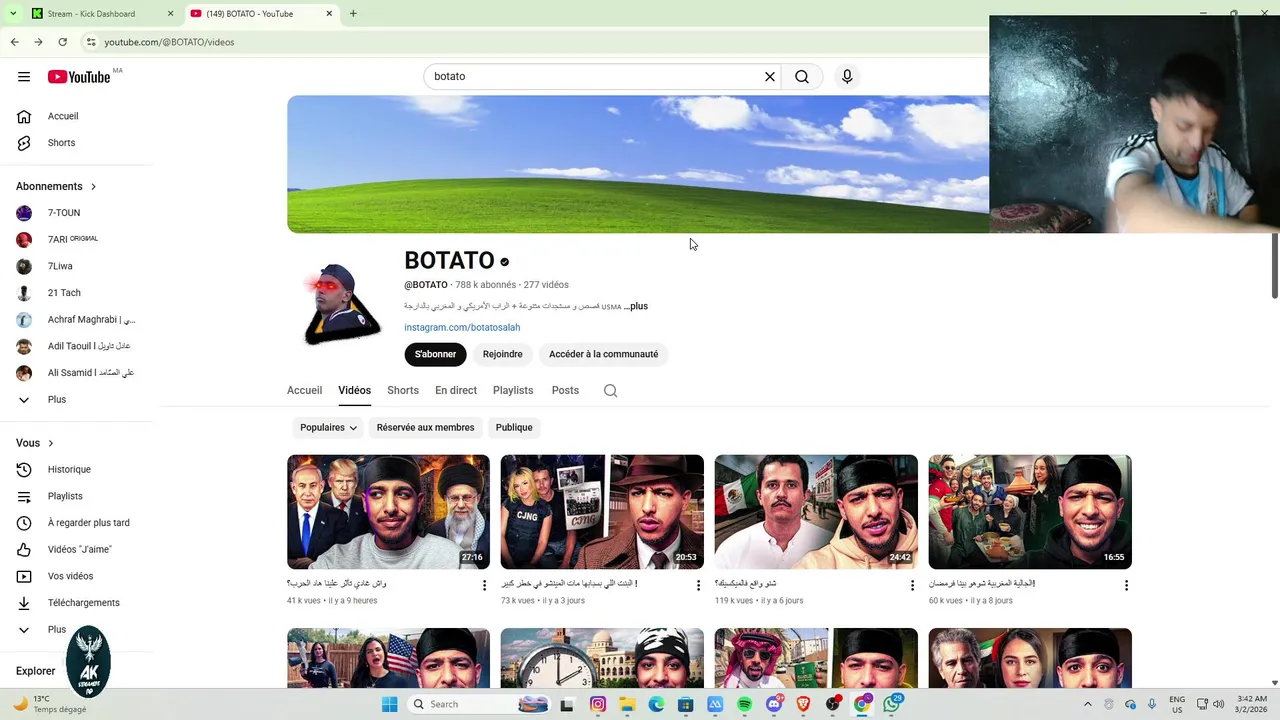Expand channel description with ...plus
The height and width of the screenshot is (720, 1280).
636,306
